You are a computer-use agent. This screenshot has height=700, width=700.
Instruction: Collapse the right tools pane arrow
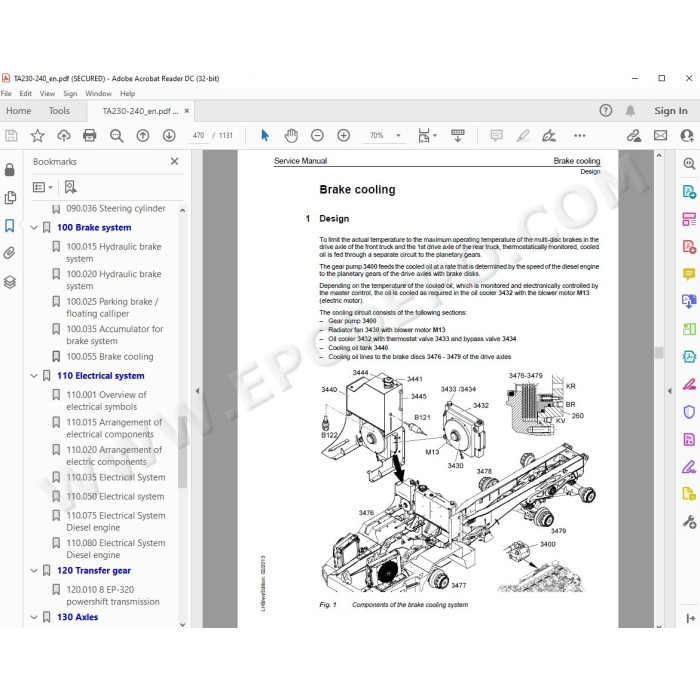coord(669,391)
